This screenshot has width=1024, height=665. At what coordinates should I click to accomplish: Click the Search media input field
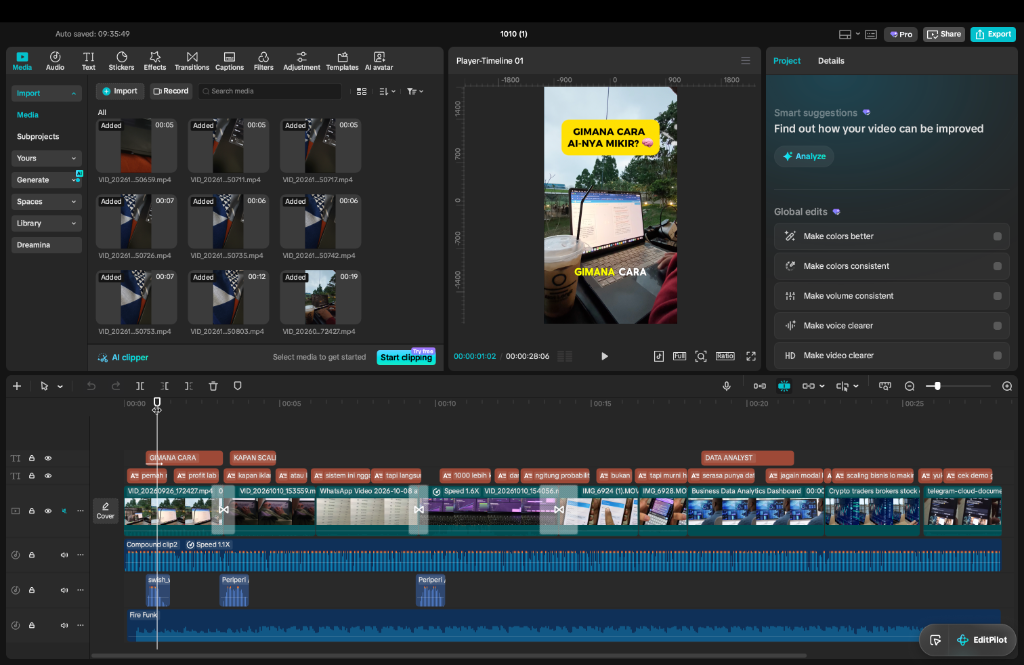pos(270,91)
